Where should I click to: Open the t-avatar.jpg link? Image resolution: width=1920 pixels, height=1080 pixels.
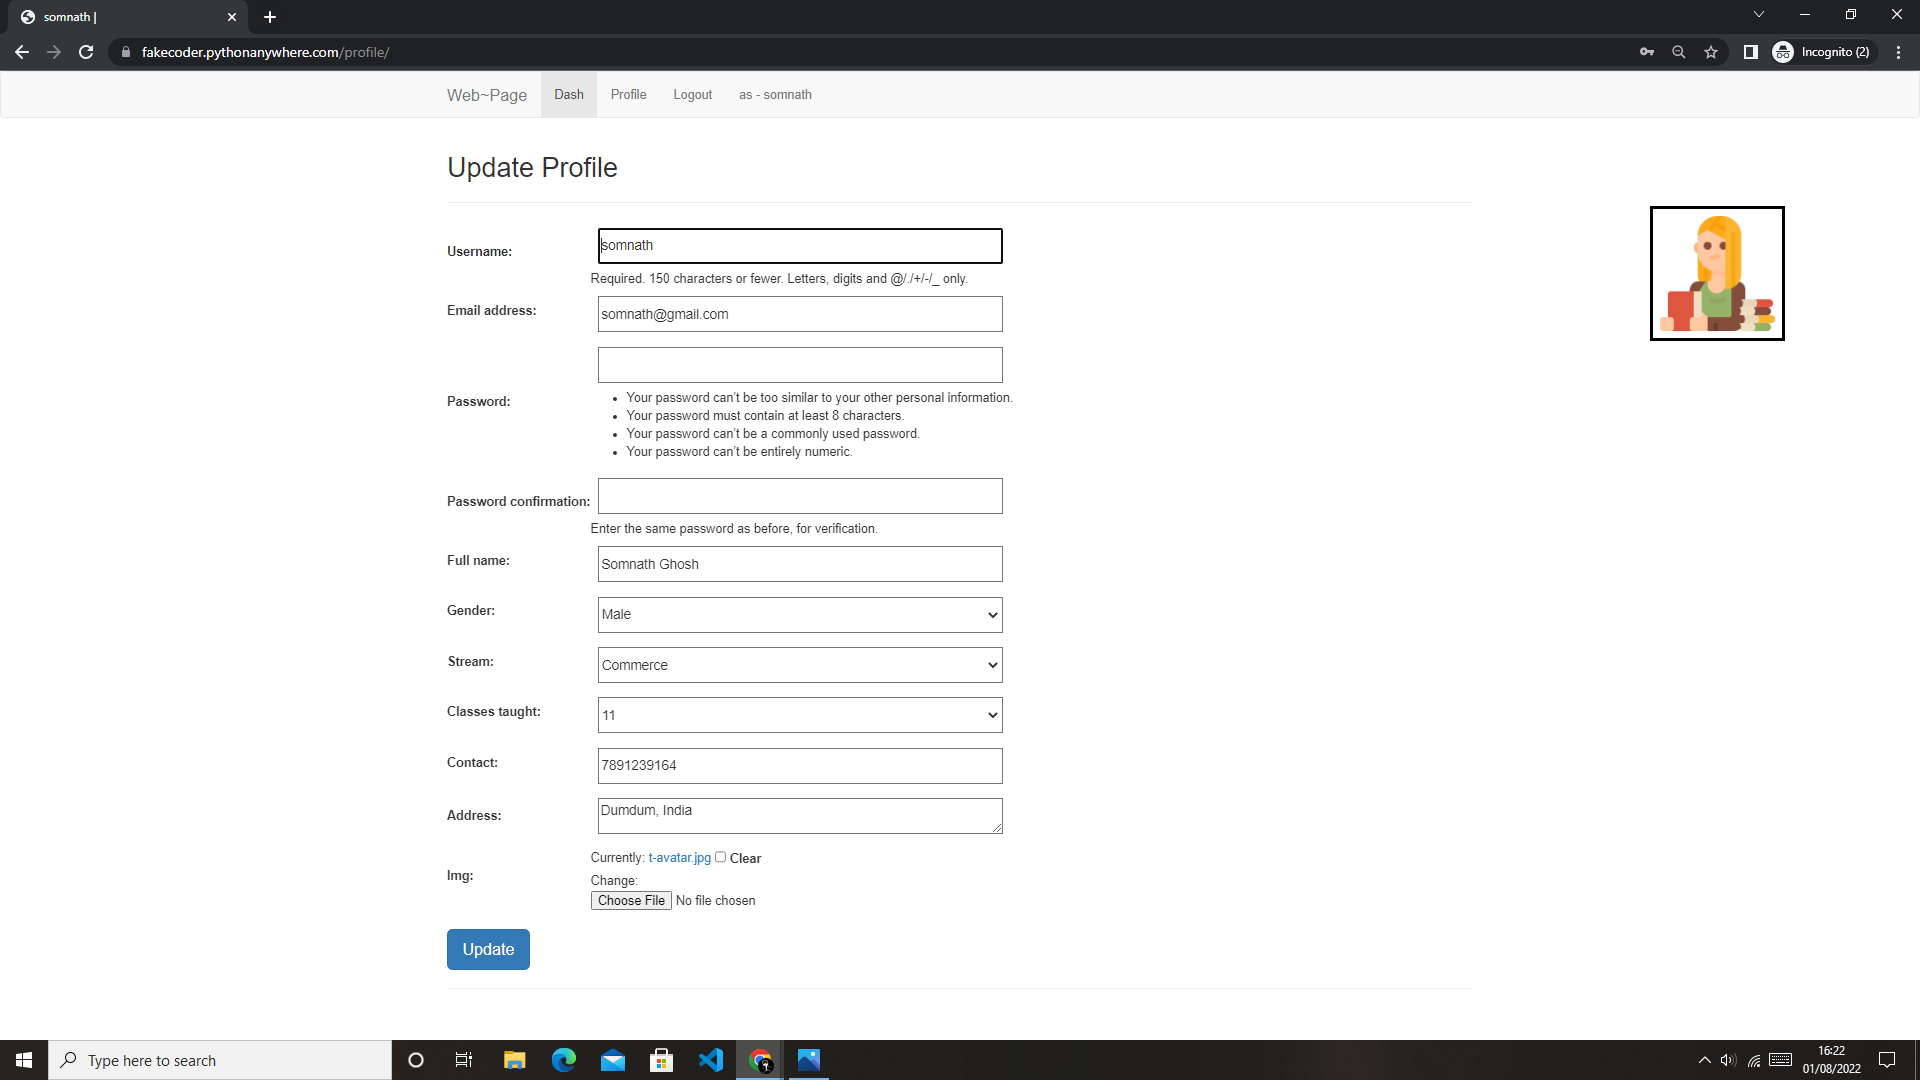(679, 857)
